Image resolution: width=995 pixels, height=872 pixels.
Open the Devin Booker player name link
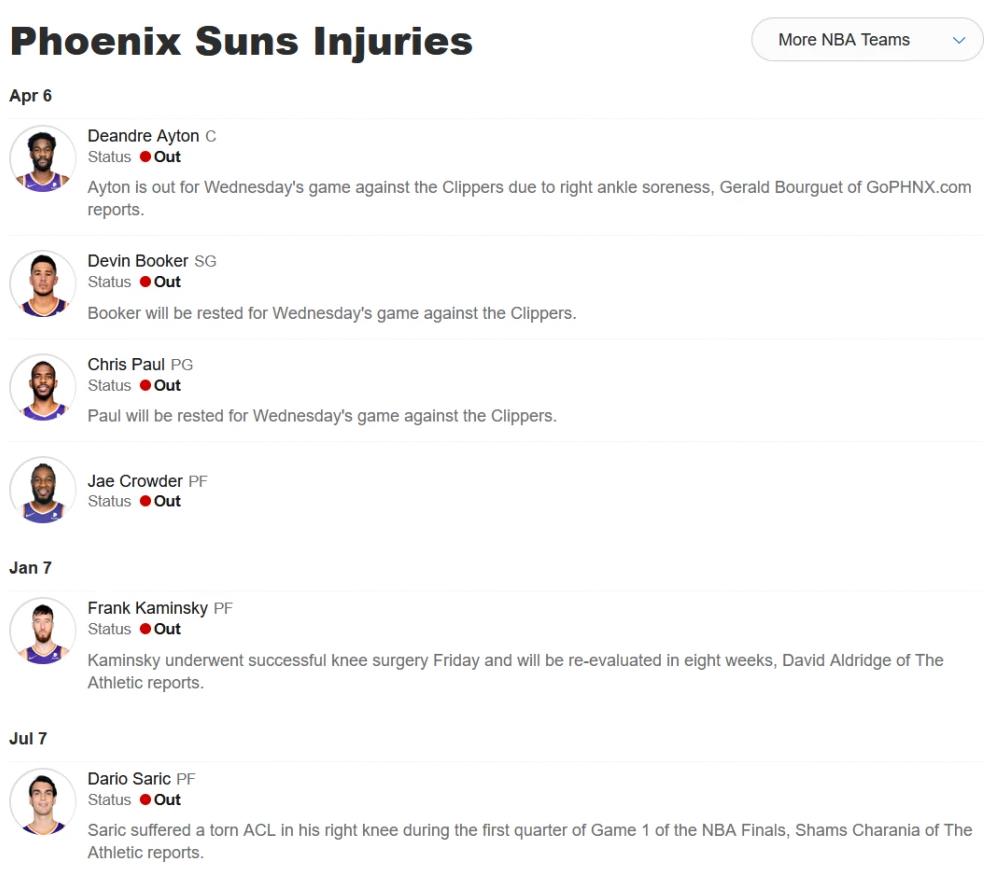pyautogui.click(x=138, y=261)
